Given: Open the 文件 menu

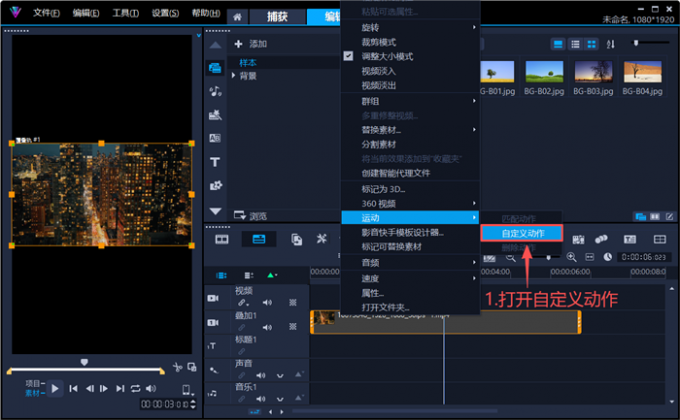Looking at the screenshot, I should click(46, 13).
